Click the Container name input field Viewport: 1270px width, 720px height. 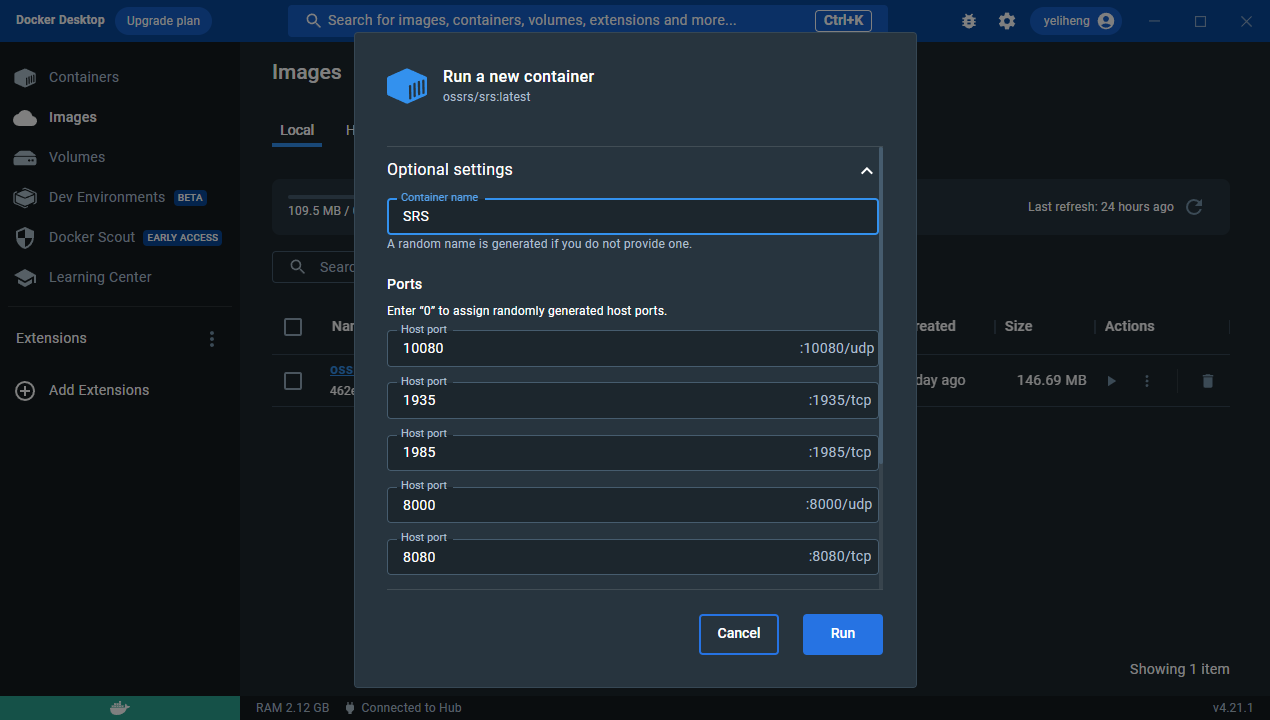coord(632,216)
